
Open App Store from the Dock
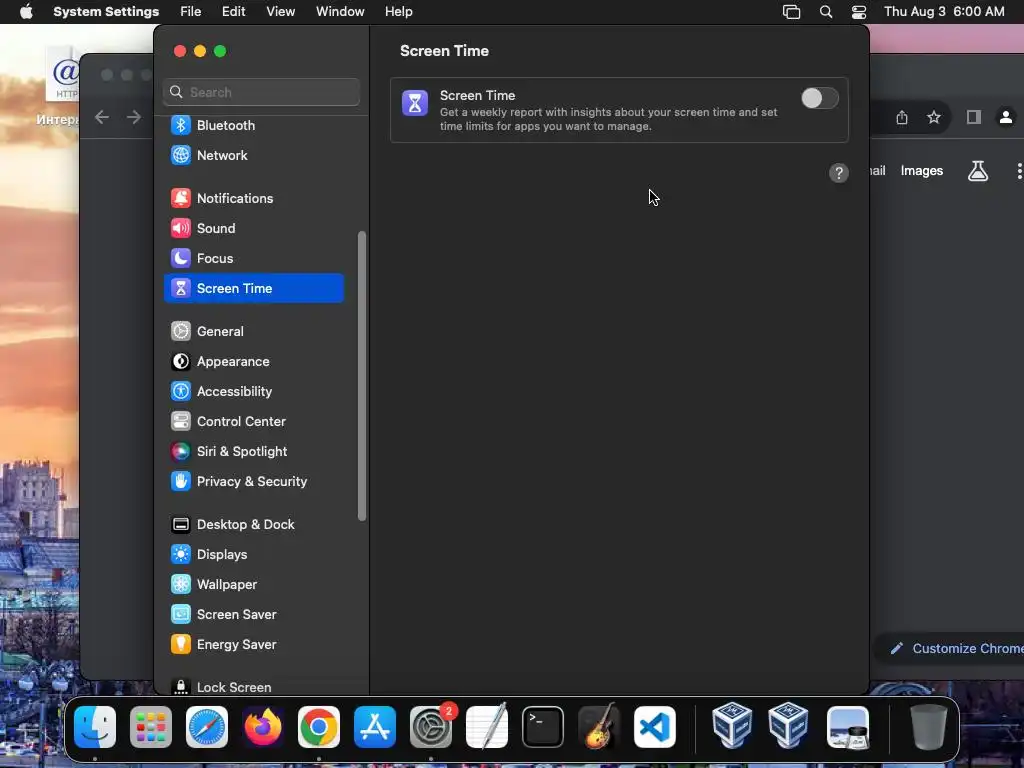tap(375, 727)
